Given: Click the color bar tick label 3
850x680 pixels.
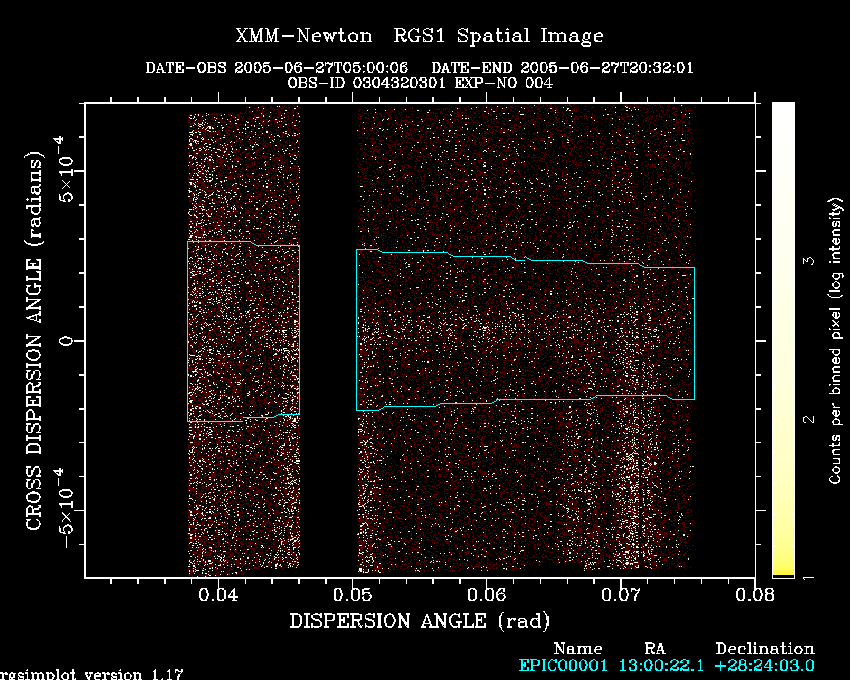Looking at the screenshot, I should [809, 261].
